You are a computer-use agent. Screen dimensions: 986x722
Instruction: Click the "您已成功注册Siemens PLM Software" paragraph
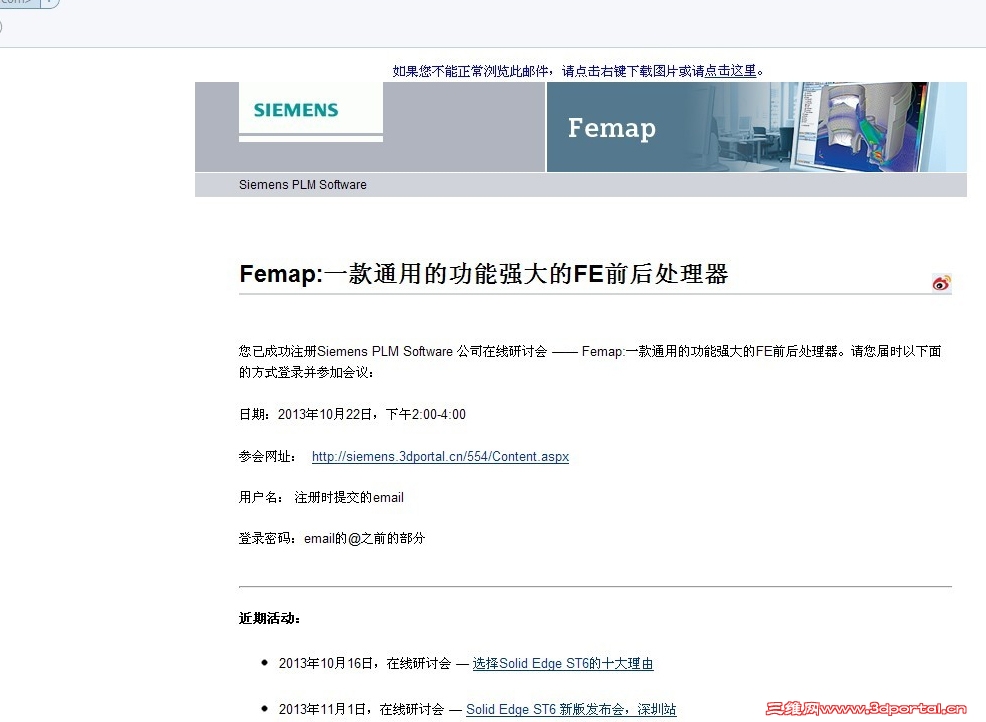click(590, 362)
